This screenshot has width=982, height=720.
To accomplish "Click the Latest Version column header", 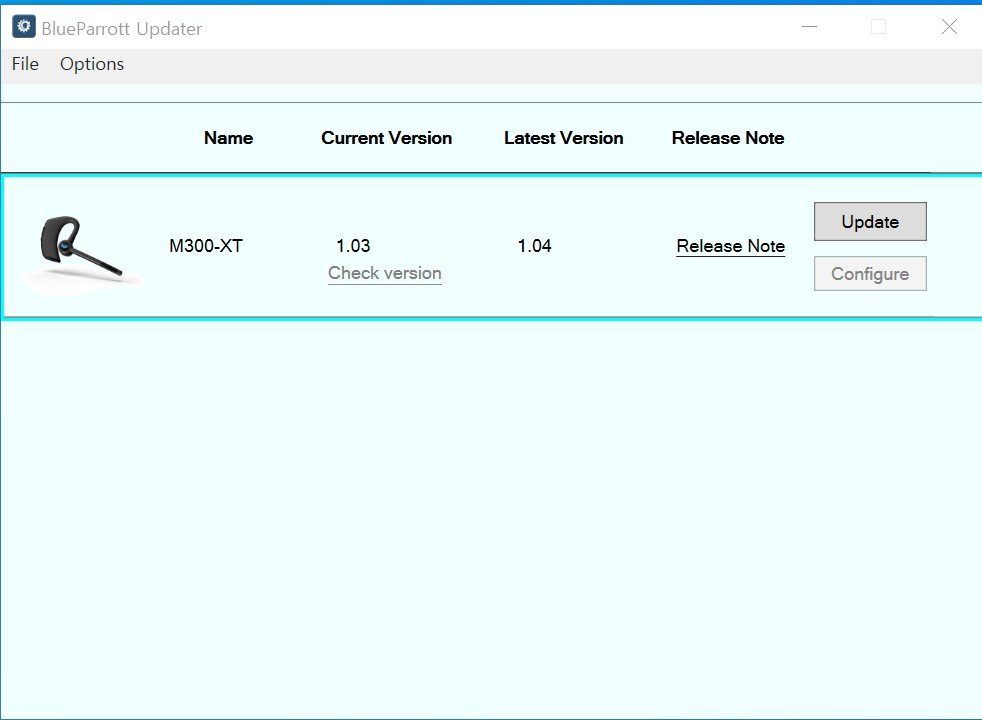I will point(564,138).
